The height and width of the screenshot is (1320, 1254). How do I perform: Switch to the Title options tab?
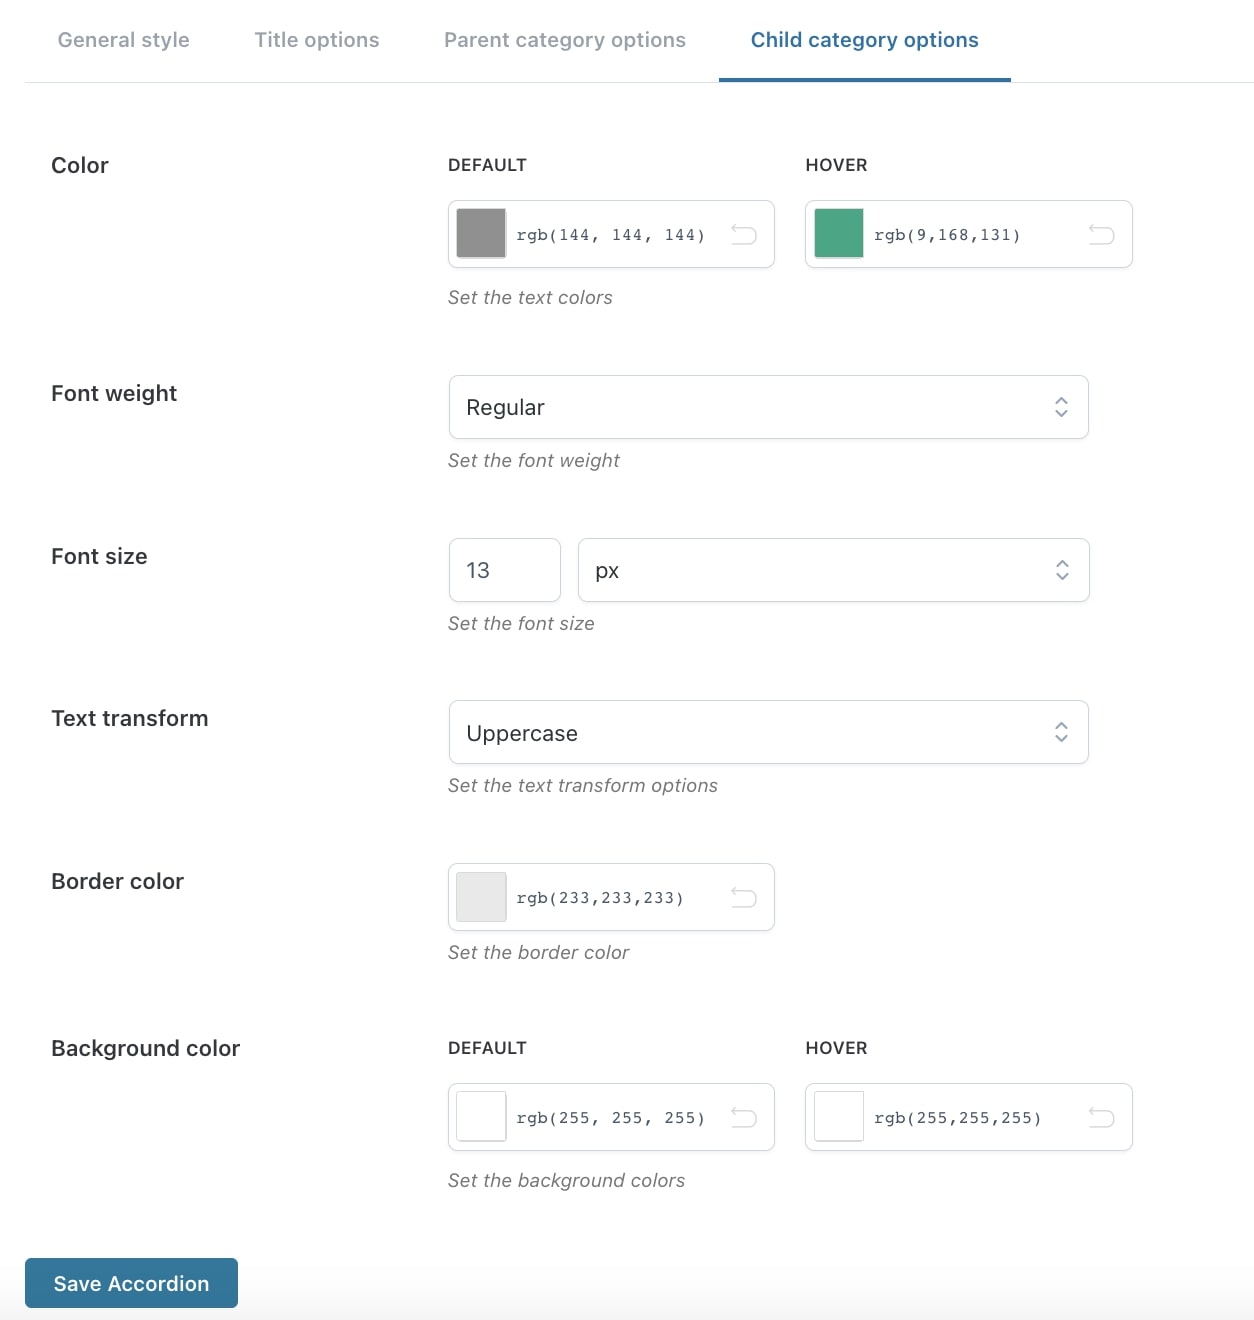[317, 40]
